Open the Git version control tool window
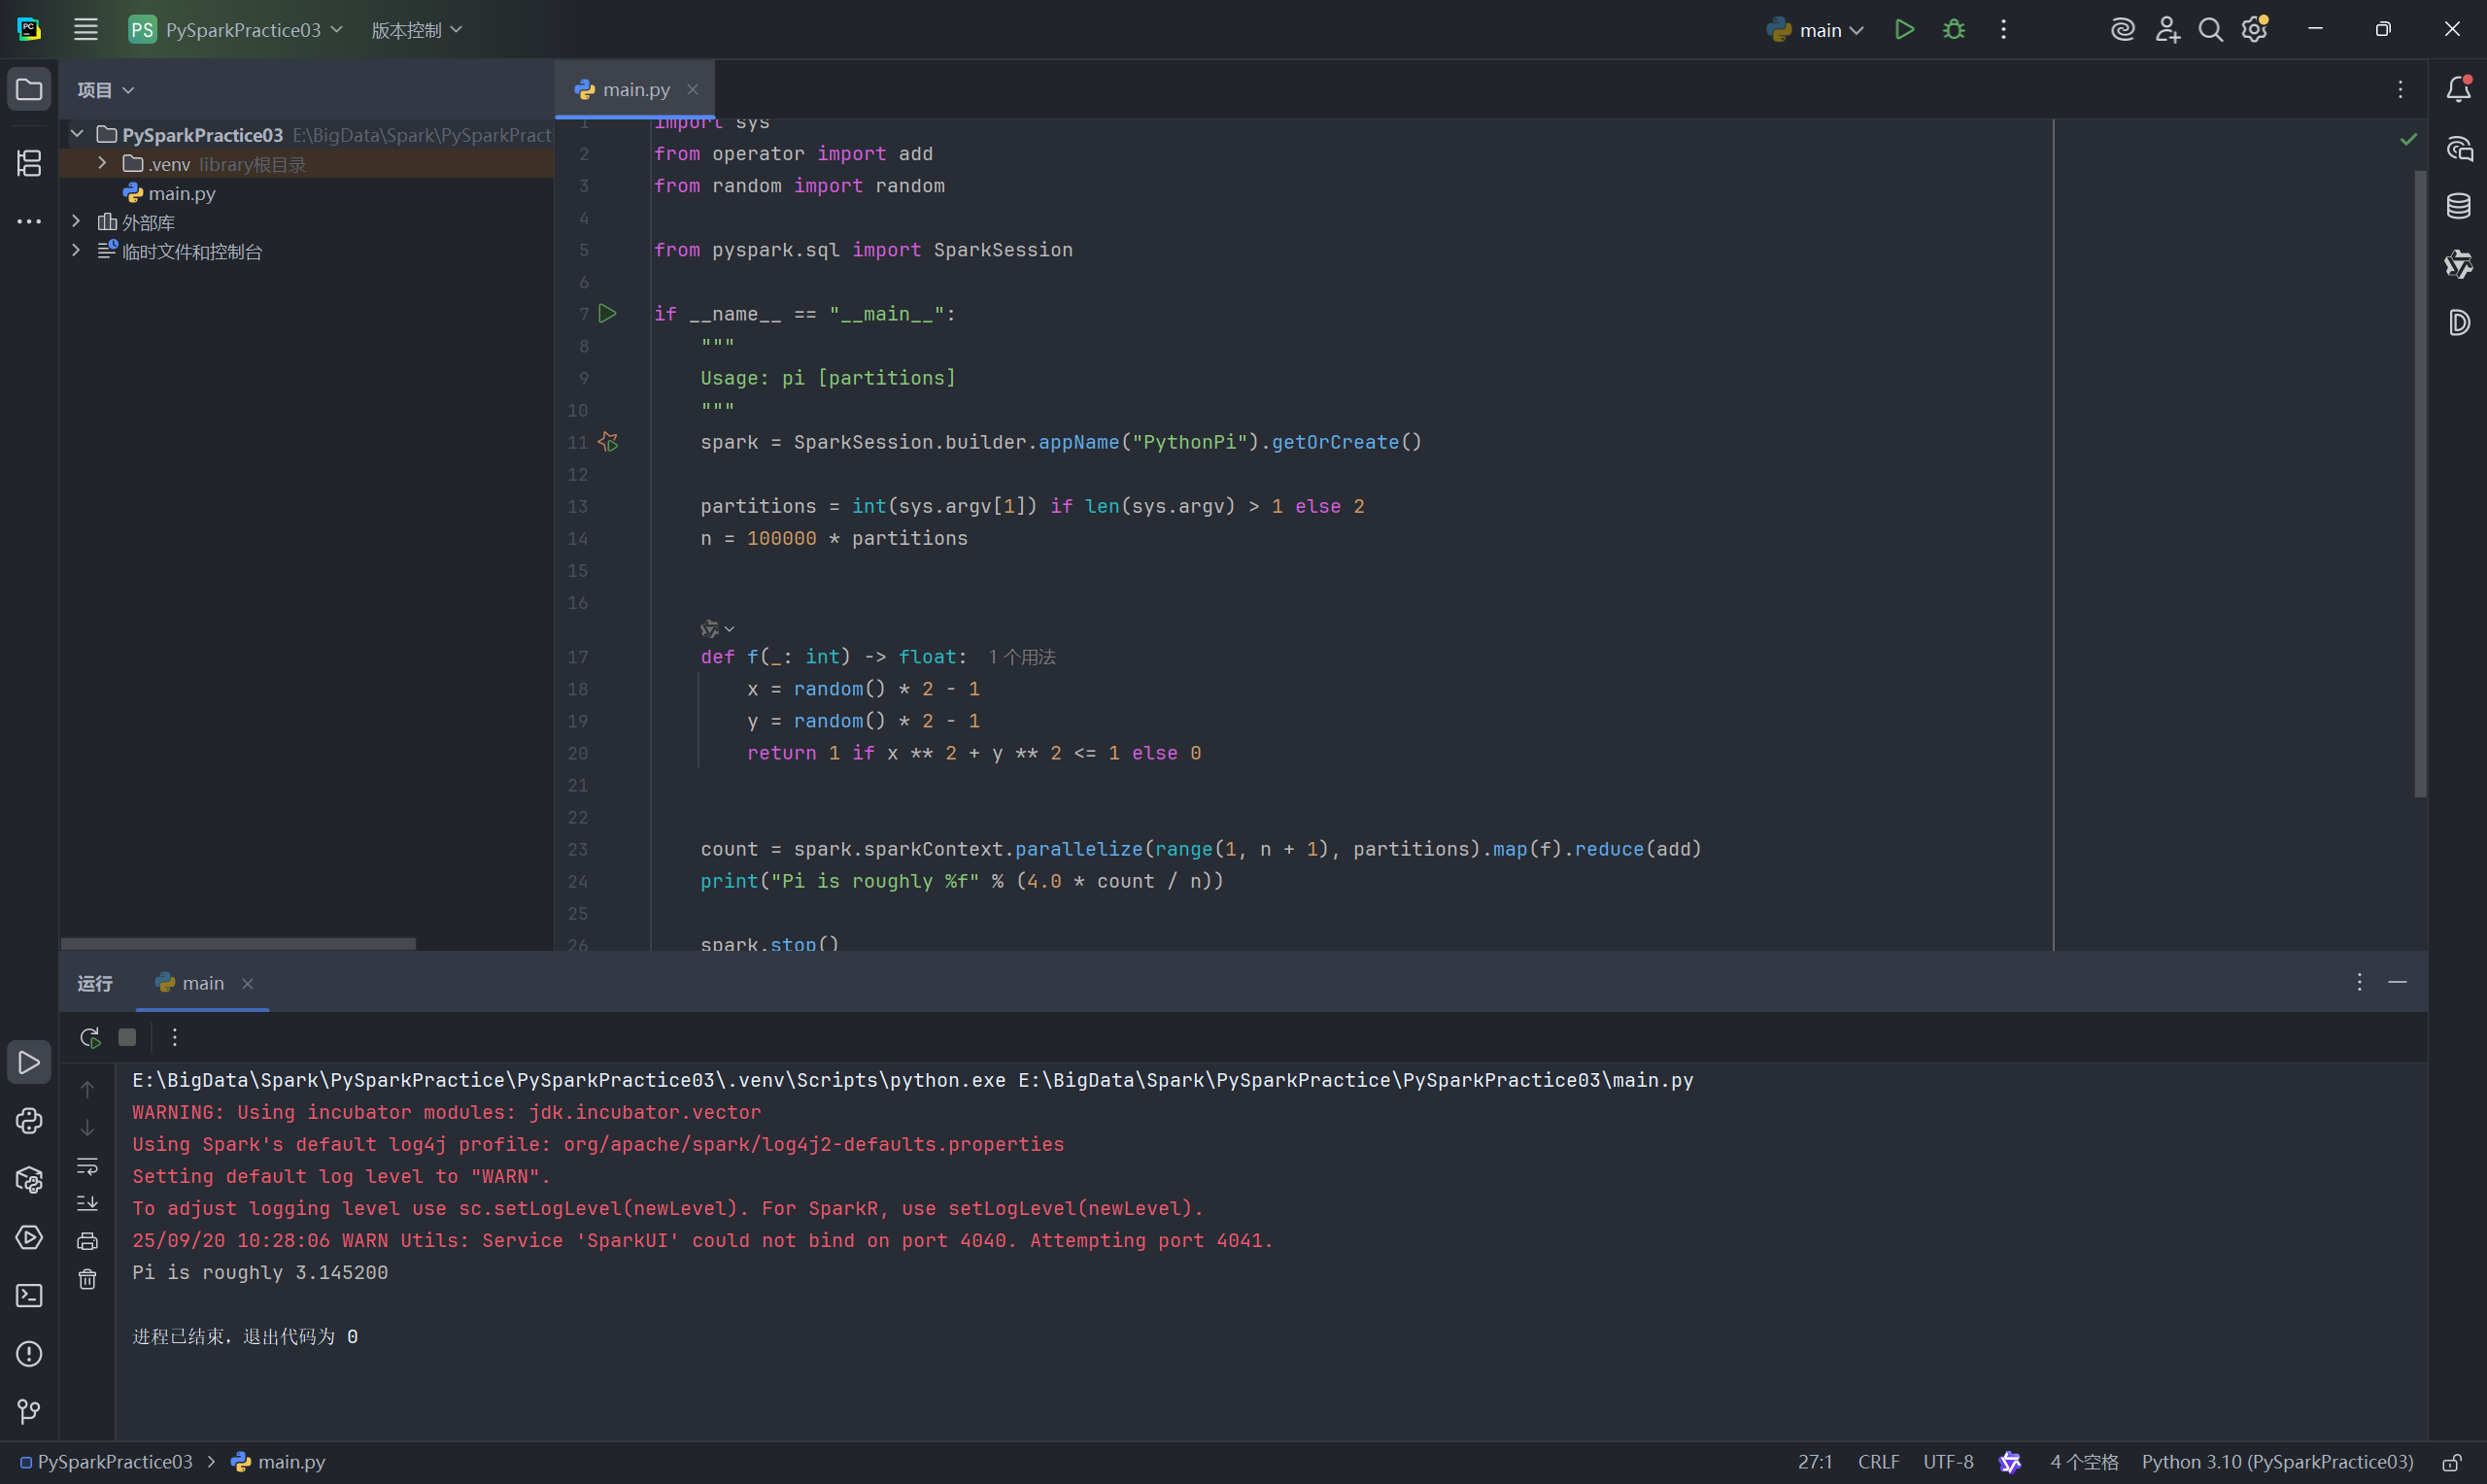Screen dimensions: 2487x1484 tap(29, 1411)
